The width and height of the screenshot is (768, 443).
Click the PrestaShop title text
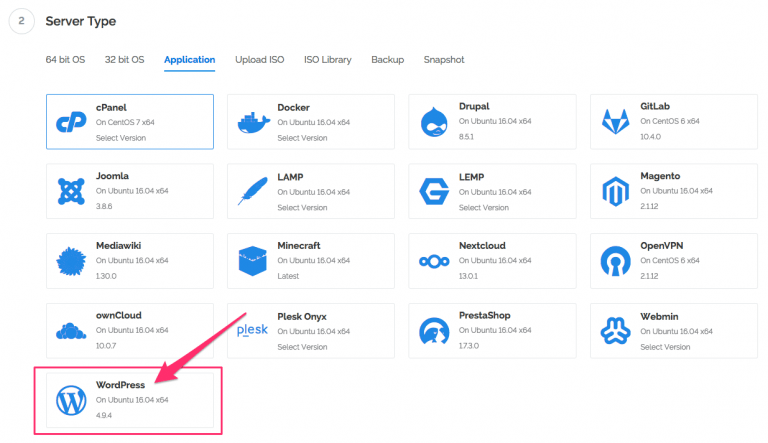coord(484,315)
